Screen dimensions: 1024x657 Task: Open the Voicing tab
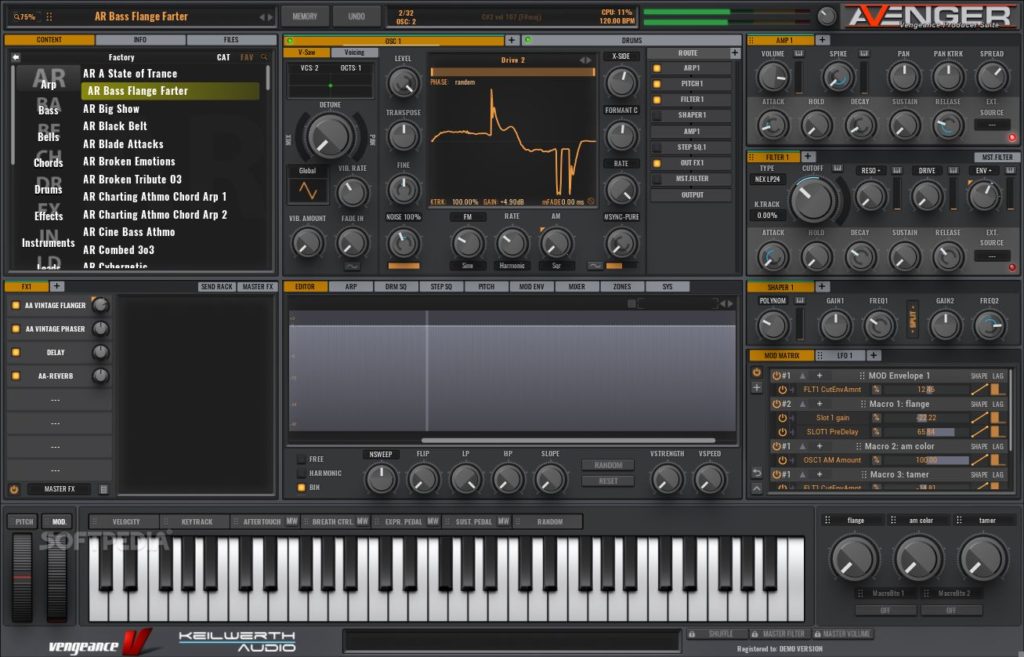click(354, 52)
